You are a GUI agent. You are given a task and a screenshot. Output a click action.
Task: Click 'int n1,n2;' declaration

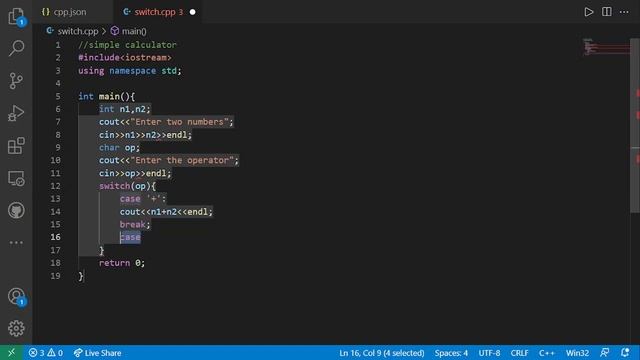[x=124, y=109]
